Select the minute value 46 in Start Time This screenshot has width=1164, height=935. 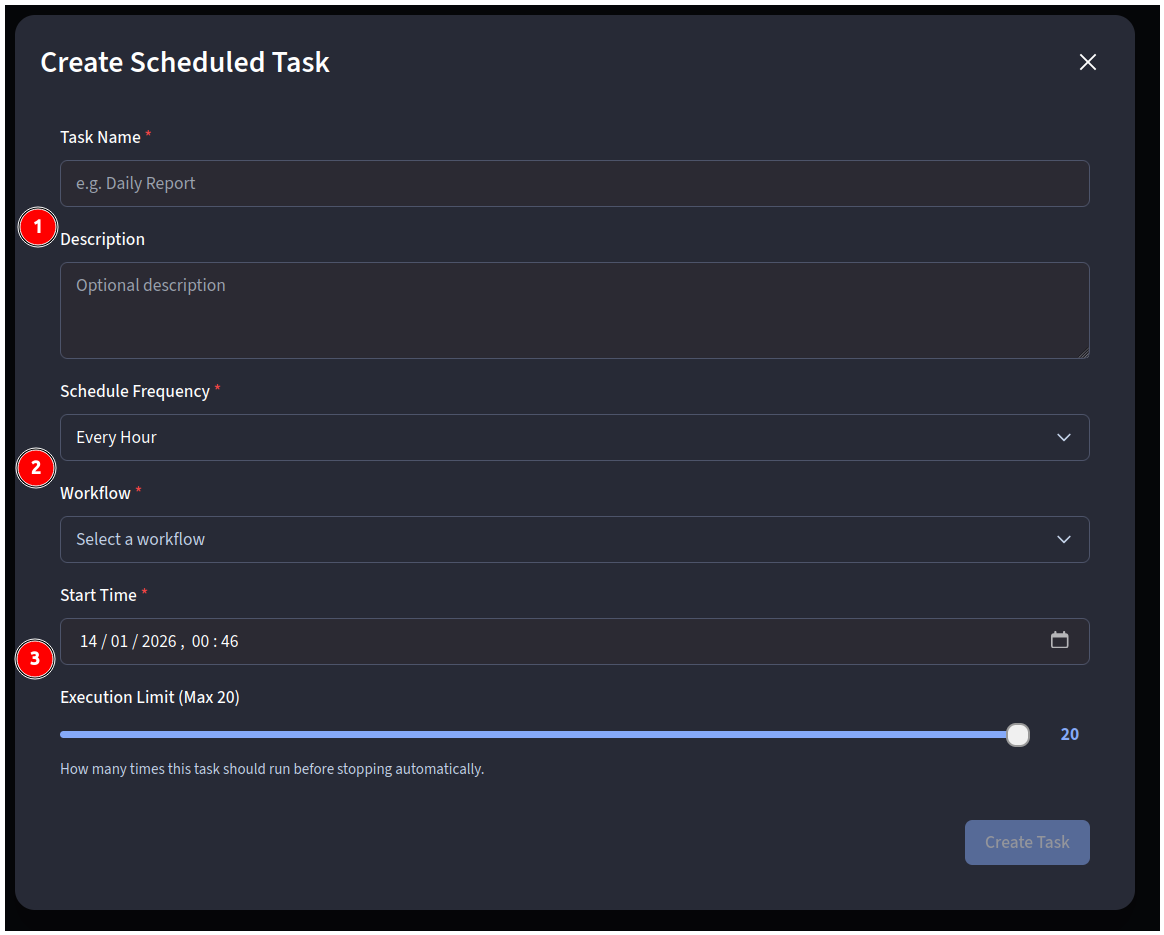[x=229, y=641]
